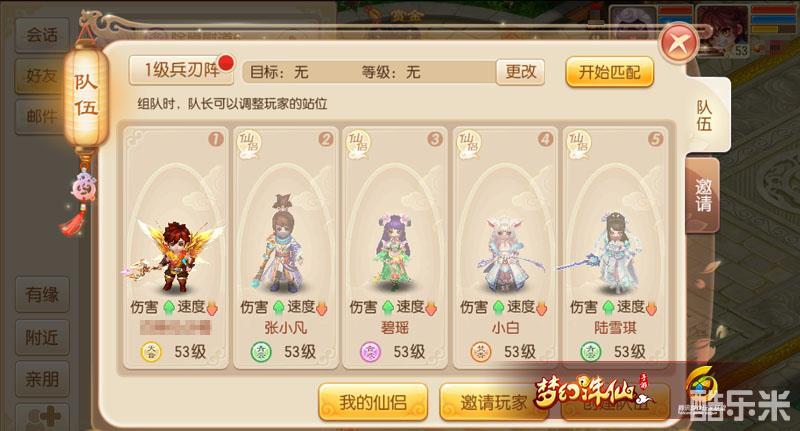Click the 仙侣 badge on 小白's card
Viewport: 800px width, 431px height.
tap(469, 144)
